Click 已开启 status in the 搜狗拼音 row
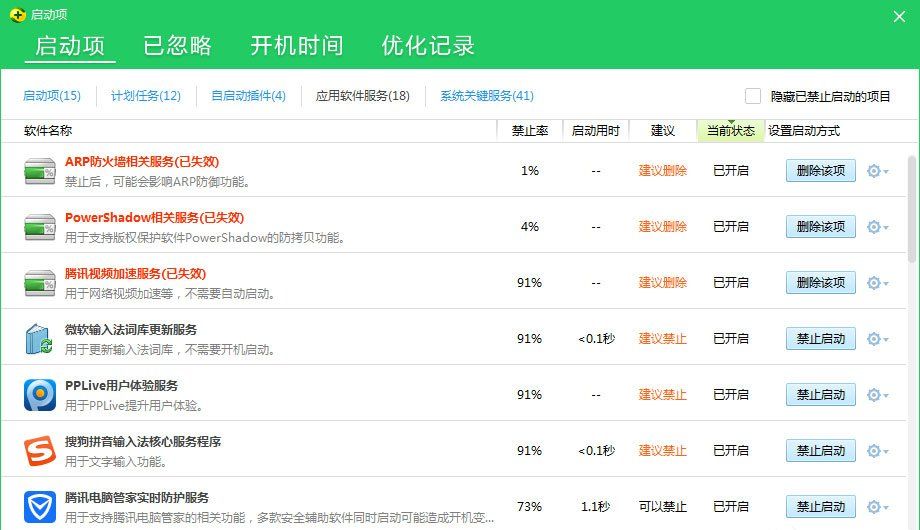This screenshot has height=530, width=920. pos(730,451)
